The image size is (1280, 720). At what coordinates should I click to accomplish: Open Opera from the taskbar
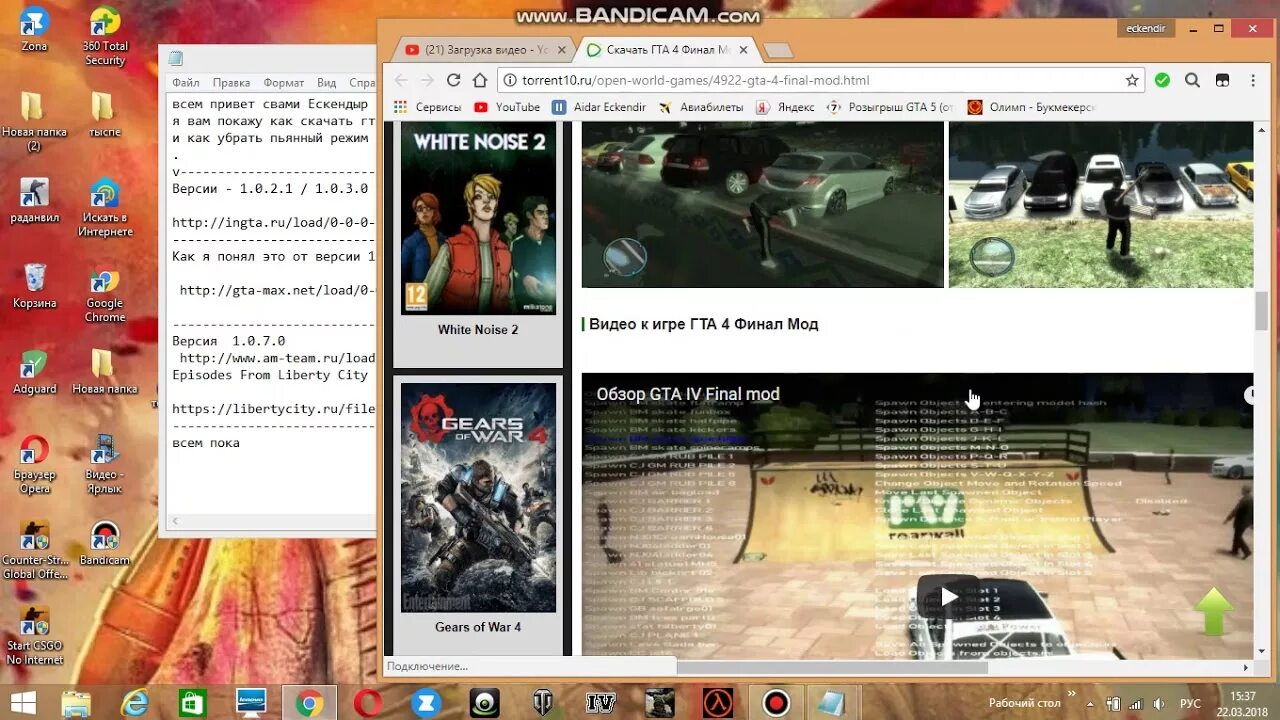(x=367, y=703)
